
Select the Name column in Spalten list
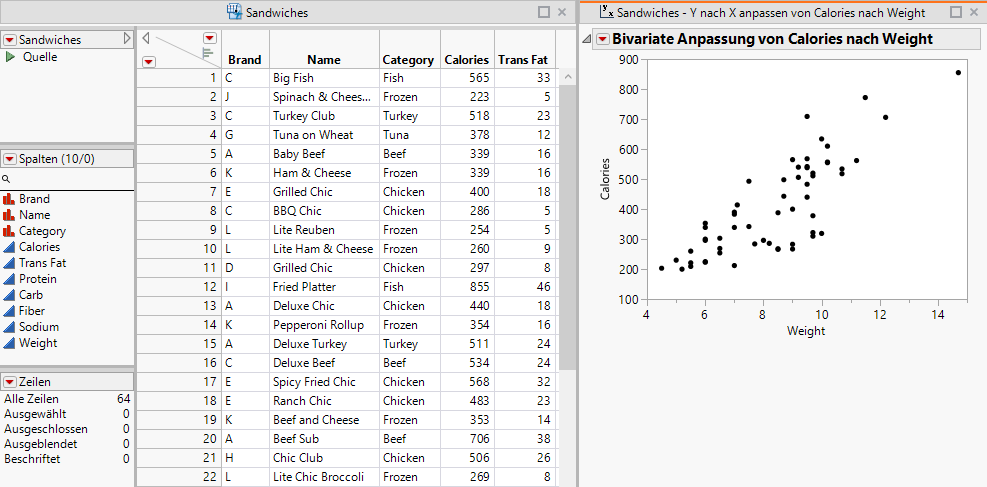35,215
